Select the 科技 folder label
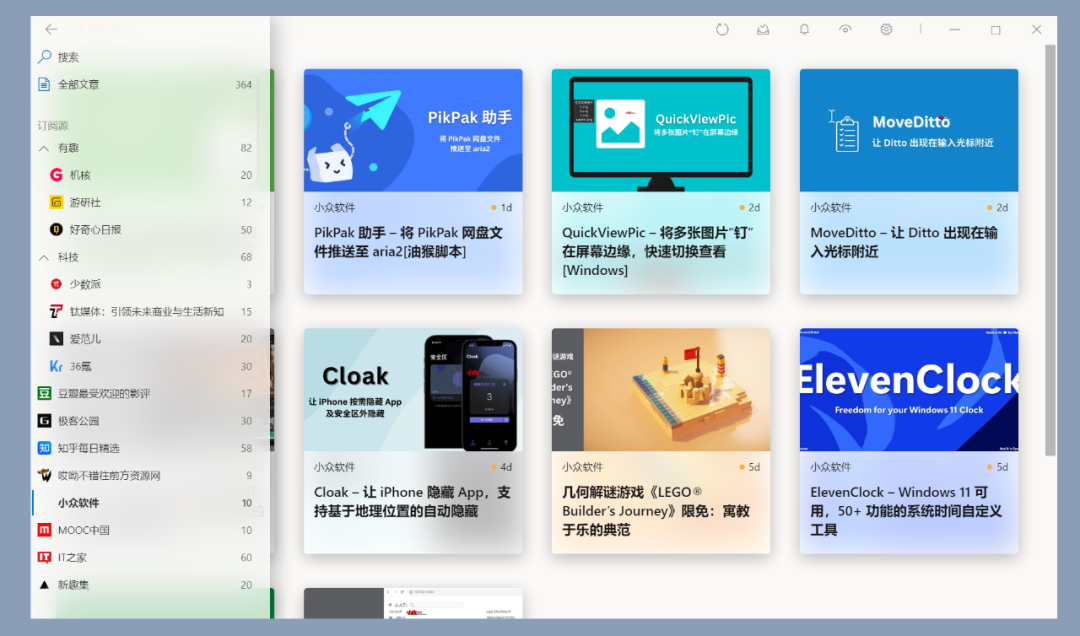This screenshot has height=636, width=1080. point(68,257)
